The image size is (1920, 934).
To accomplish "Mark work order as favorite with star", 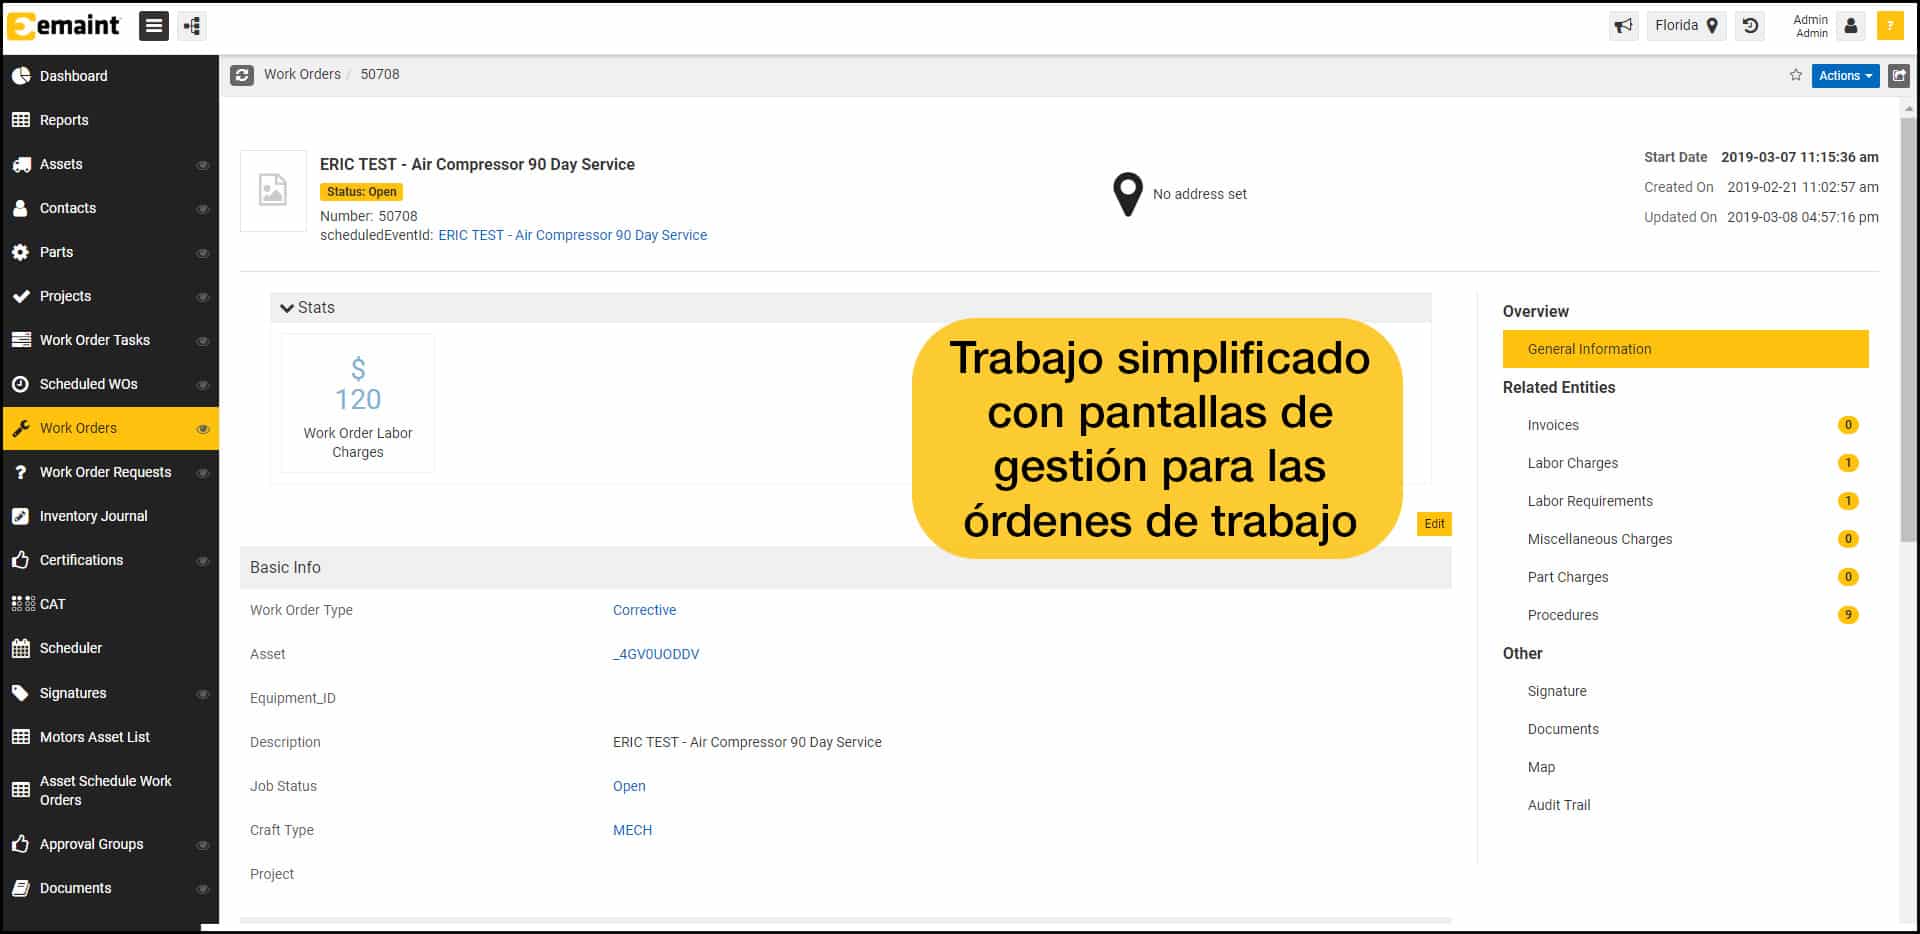I will coord(1795,75).
